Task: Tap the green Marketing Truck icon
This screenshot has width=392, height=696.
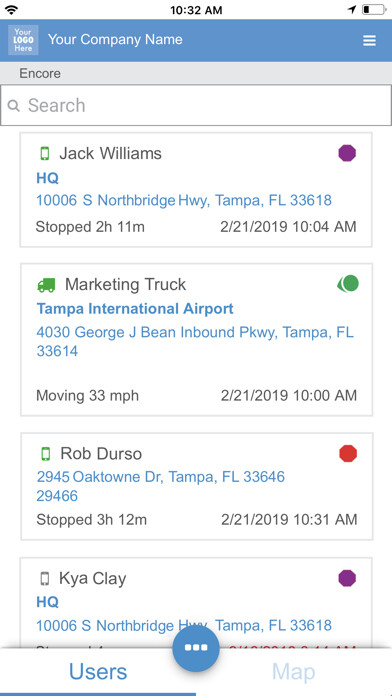Action: 46,285
